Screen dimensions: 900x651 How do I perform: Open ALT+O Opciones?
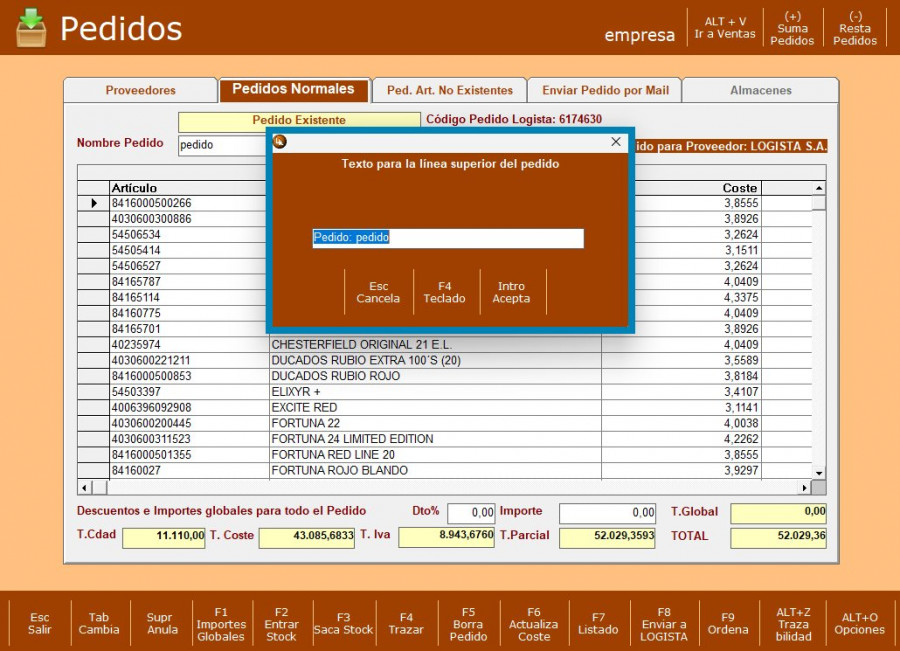(x=860, y=624)
